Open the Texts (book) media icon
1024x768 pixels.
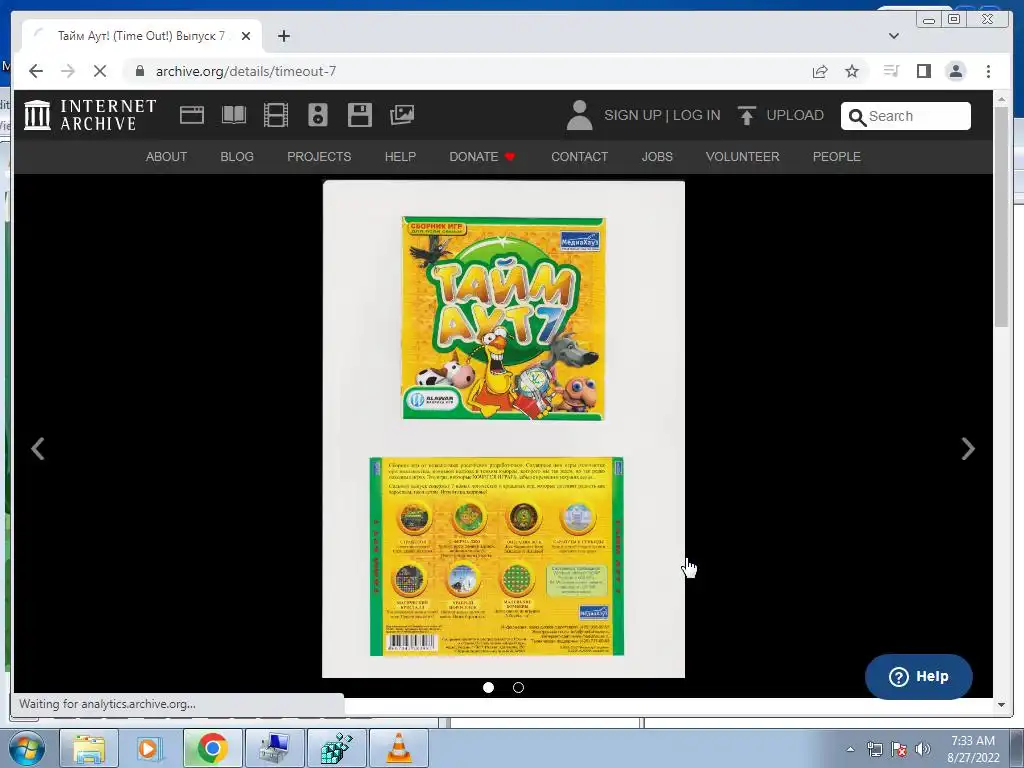point(234,116)
